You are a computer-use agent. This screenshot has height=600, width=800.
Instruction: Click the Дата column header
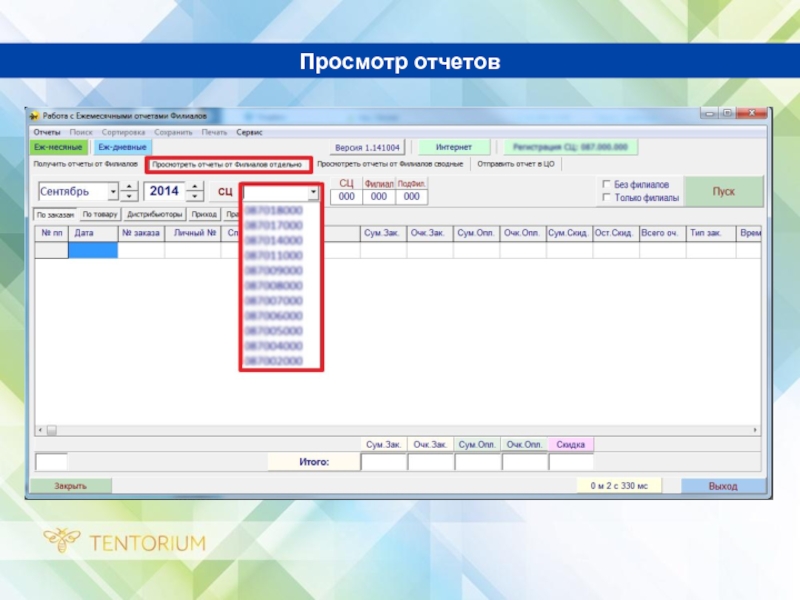pyautogui.click(x=93, y=233)
